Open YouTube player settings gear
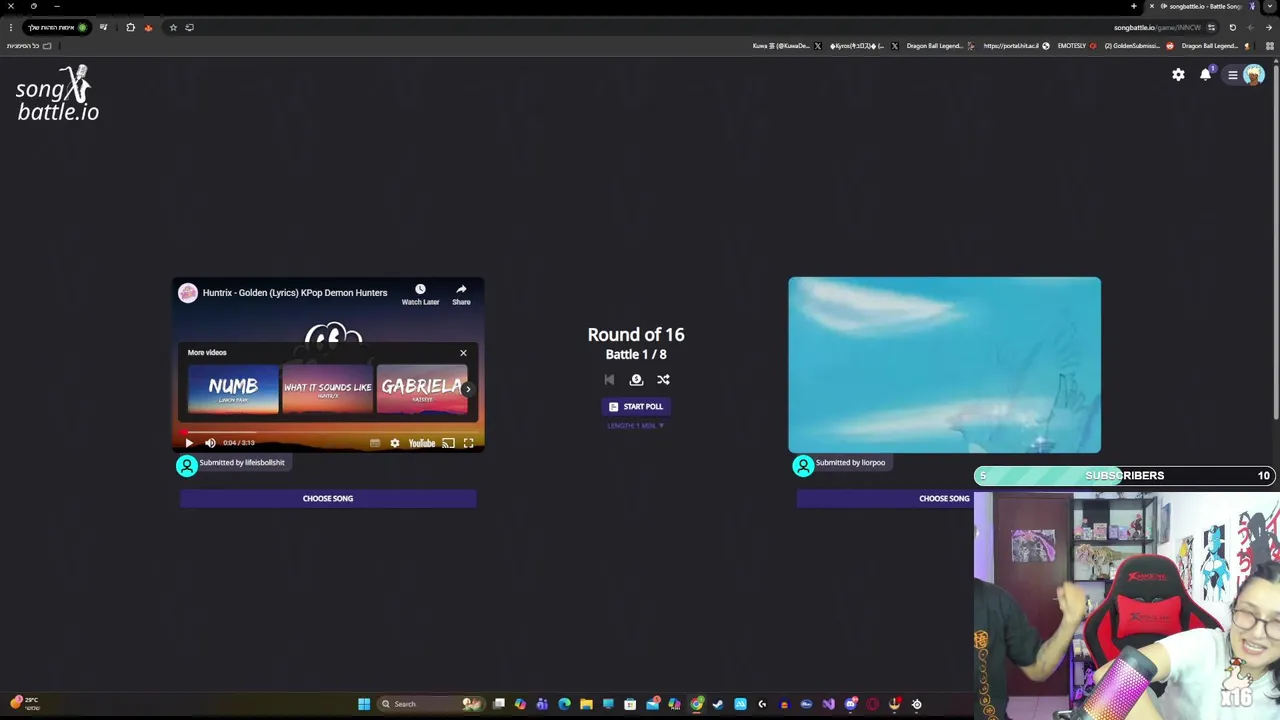Screen dimensions: 1280x720 click(395, 443)
